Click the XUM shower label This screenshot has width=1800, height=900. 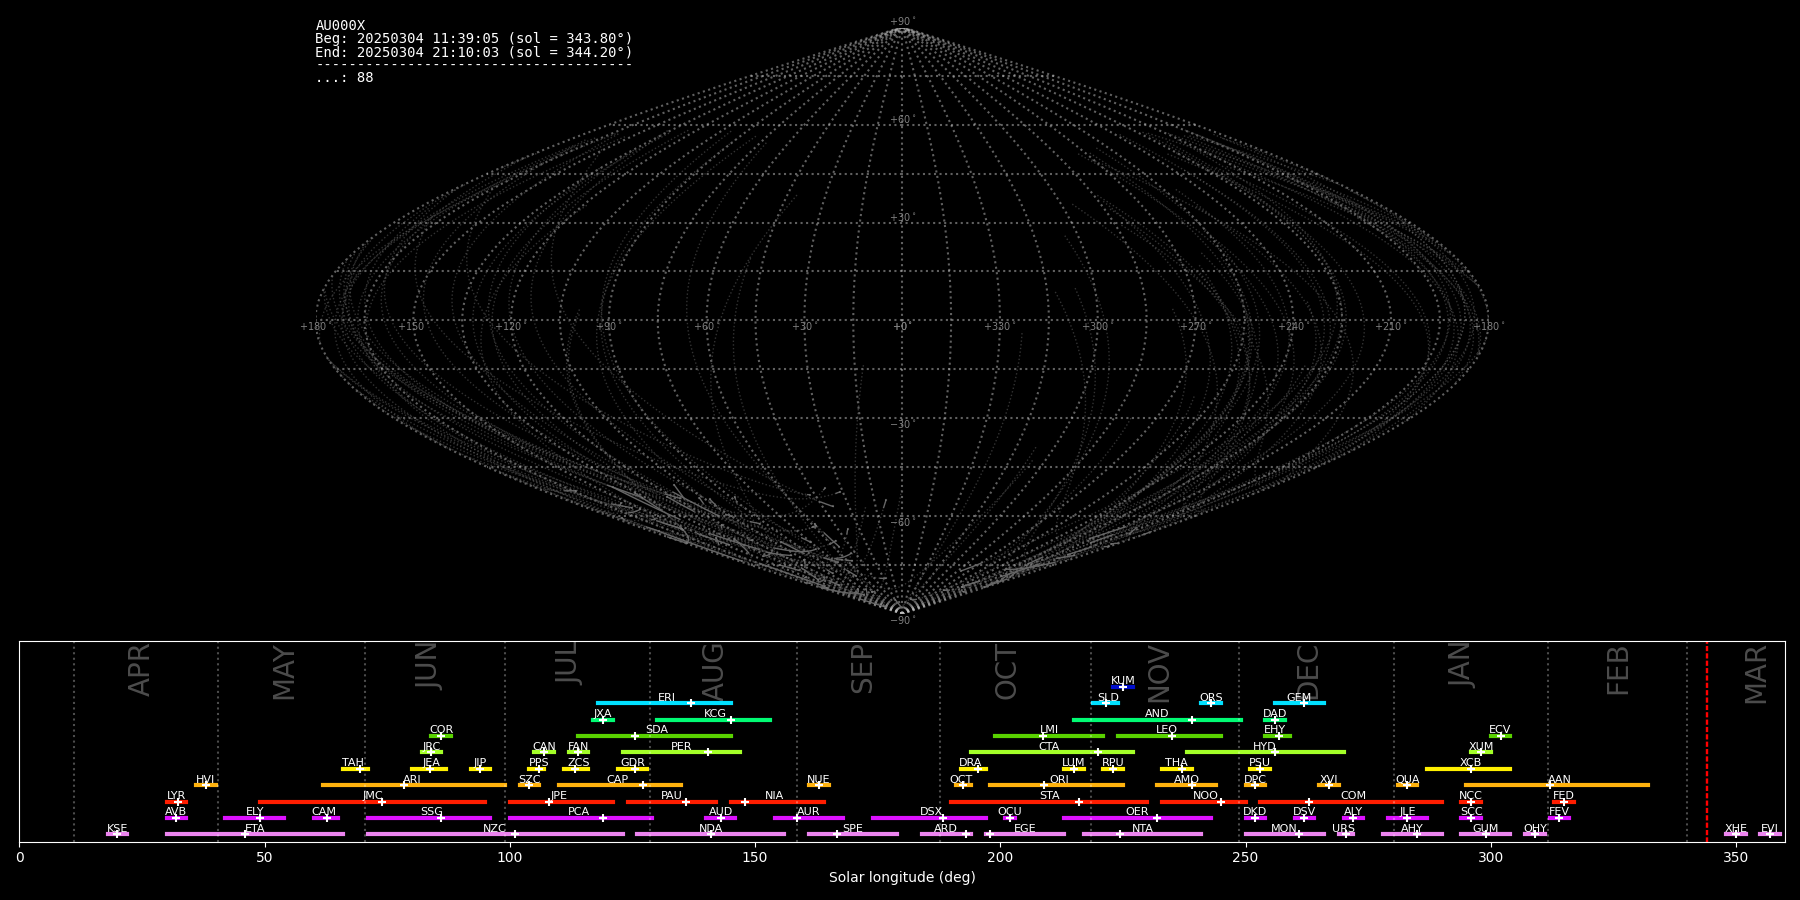(1481, 747)
